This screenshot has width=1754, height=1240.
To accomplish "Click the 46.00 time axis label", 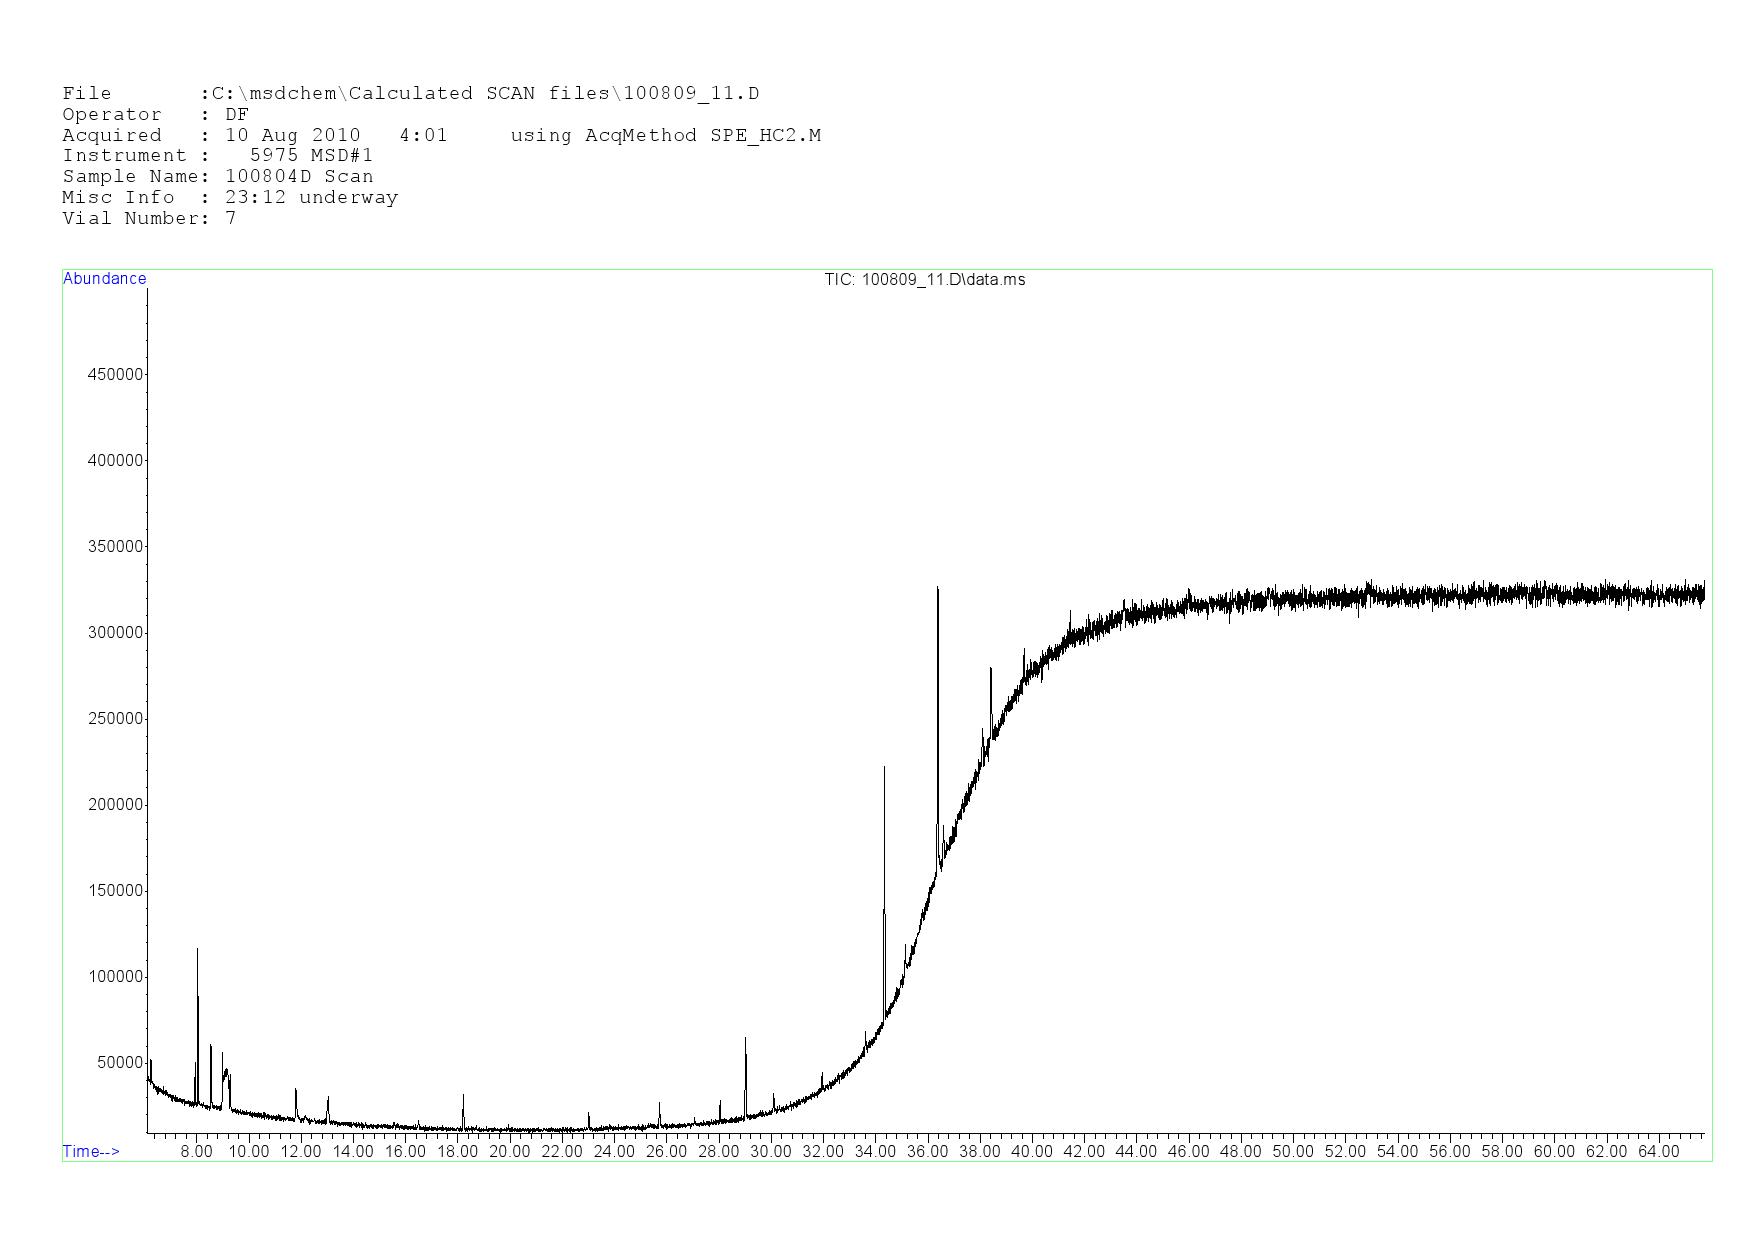I will 1188,1151.
